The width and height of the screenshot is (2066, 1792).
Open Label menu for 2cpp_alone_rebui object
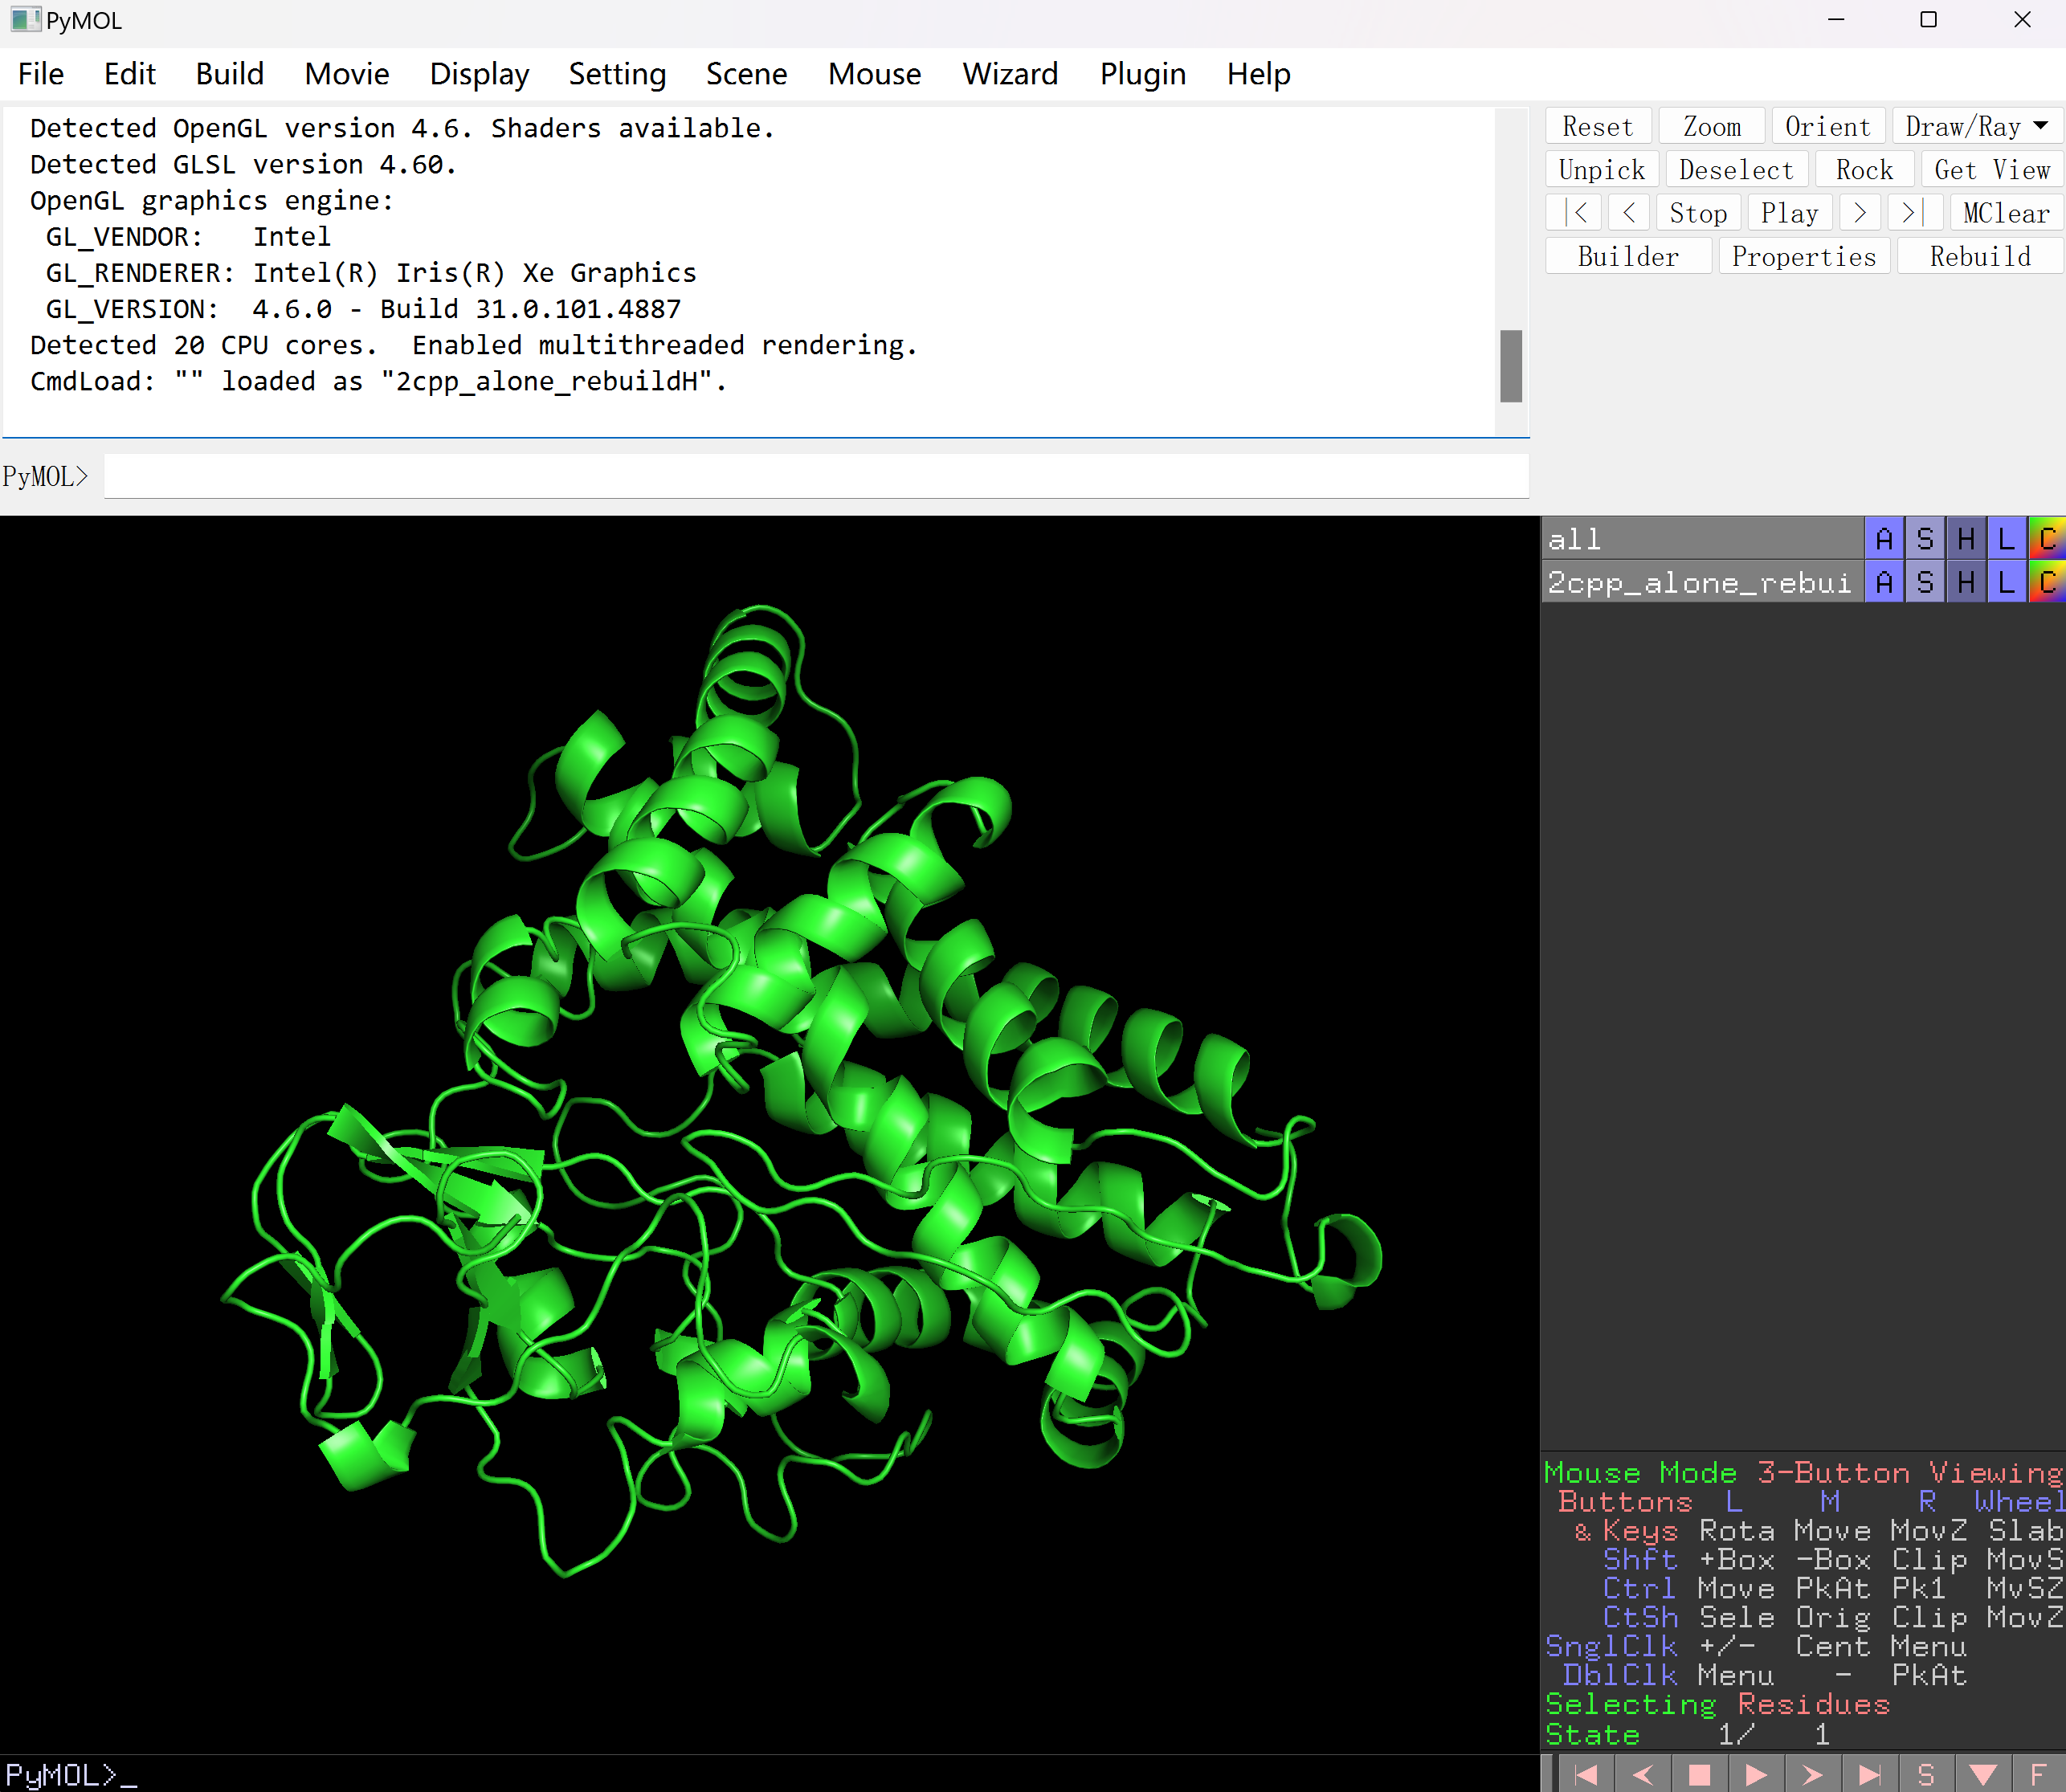pyautogui.click(x=2006, y=582)
